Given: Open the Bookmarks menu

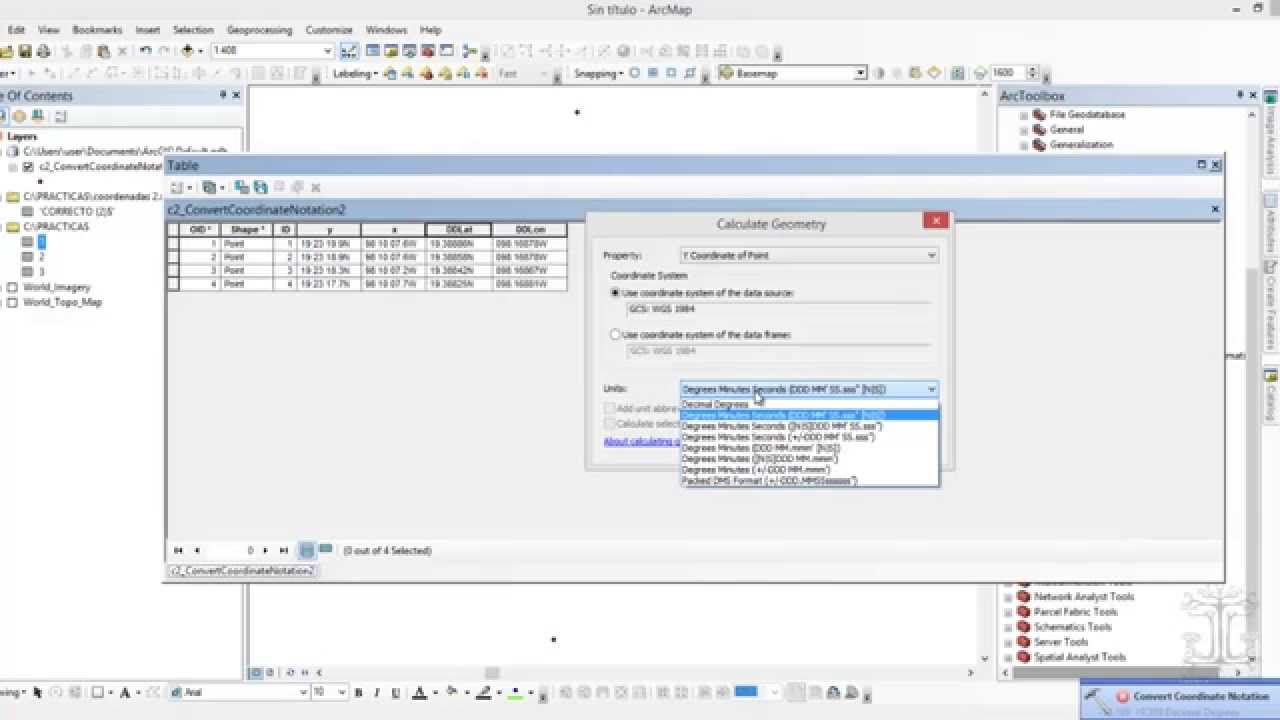Looking at the screenshot, I should [96, 30].
